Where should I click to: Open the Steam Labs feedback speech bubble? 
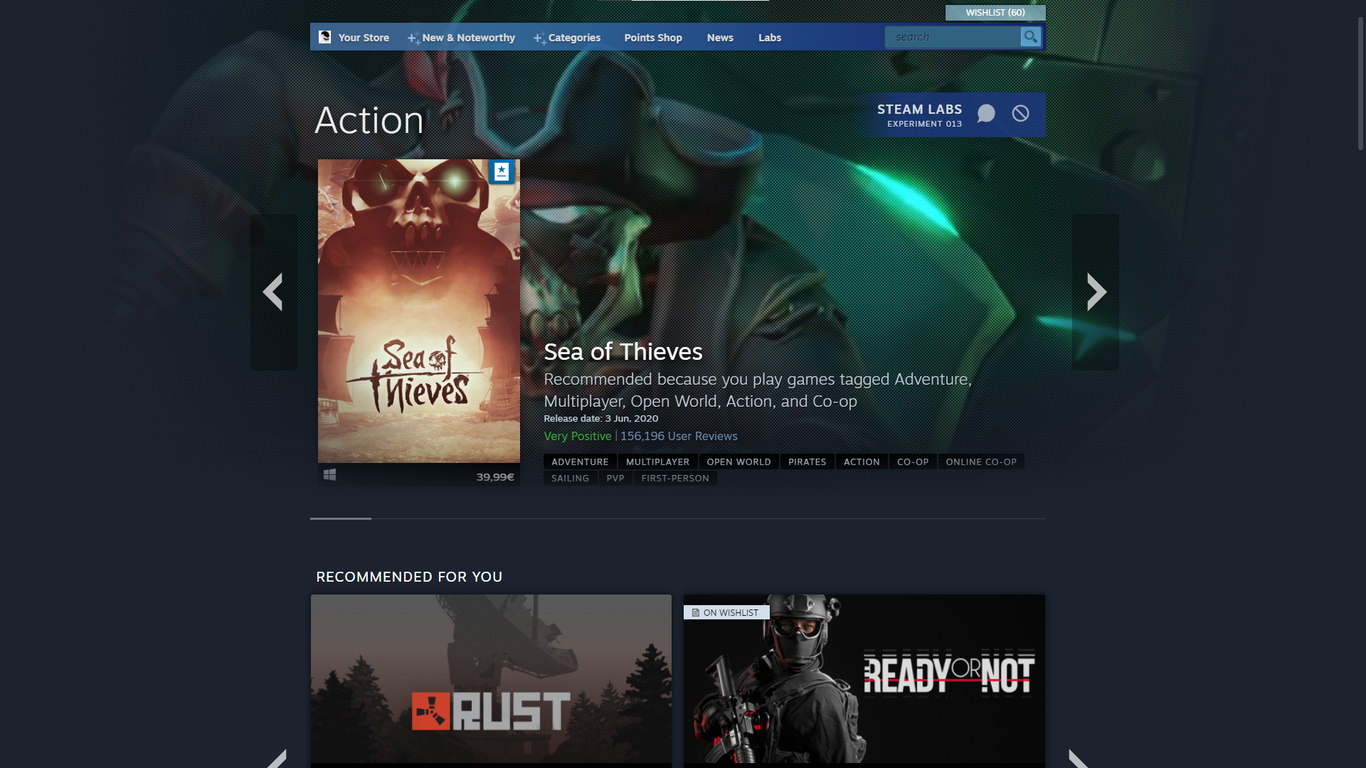986,113
